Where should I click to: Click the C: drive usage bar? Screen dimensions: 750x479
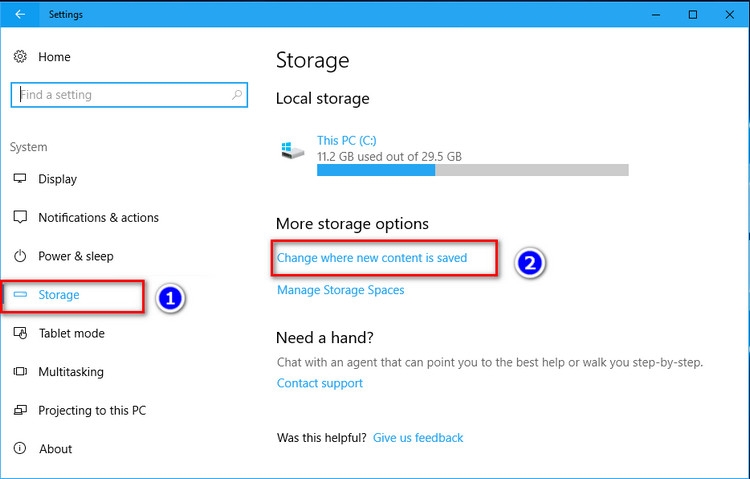click(x=473, y=170)
